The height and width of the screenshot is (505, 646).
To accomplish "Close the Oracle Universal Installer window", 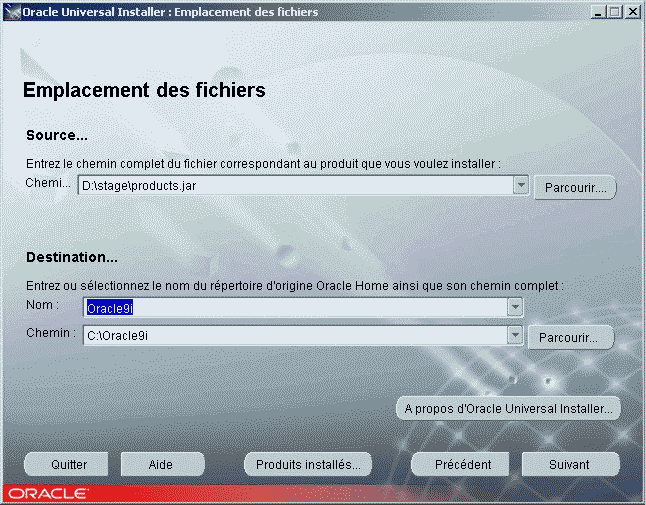I will click(632, 12).
